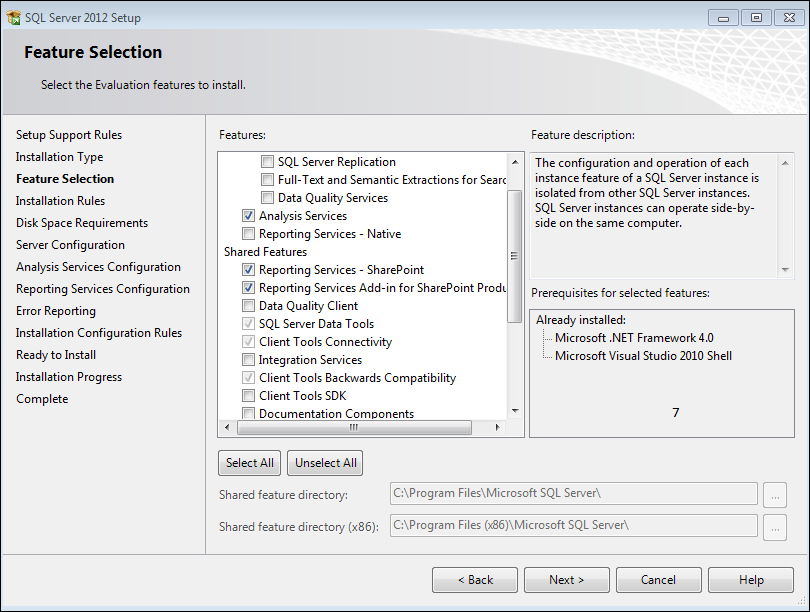Click the Feature Selection step in sidebar

pos(65,179)
